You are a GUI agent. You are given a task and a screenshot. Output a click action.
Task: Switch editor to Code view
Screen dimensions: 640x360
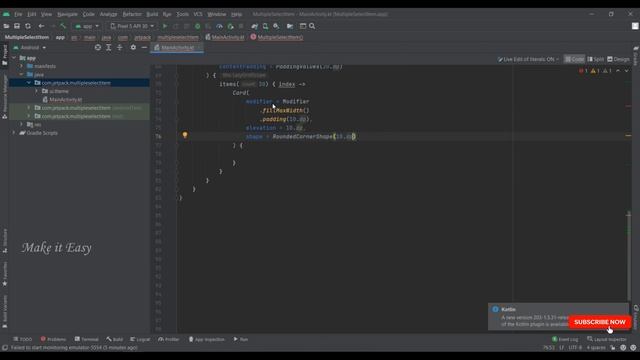(x=574, y=59)
